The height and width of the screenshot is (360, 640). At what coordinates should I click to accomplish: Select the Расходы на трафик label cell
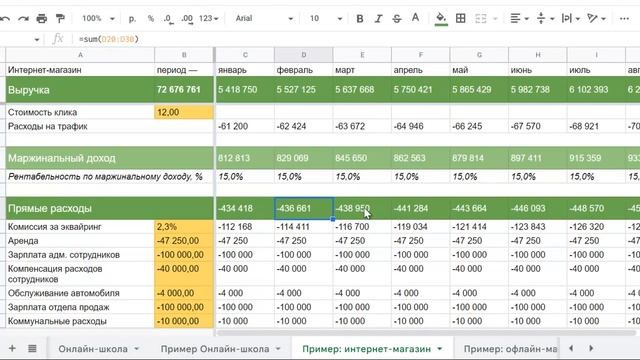coord(80,126)
